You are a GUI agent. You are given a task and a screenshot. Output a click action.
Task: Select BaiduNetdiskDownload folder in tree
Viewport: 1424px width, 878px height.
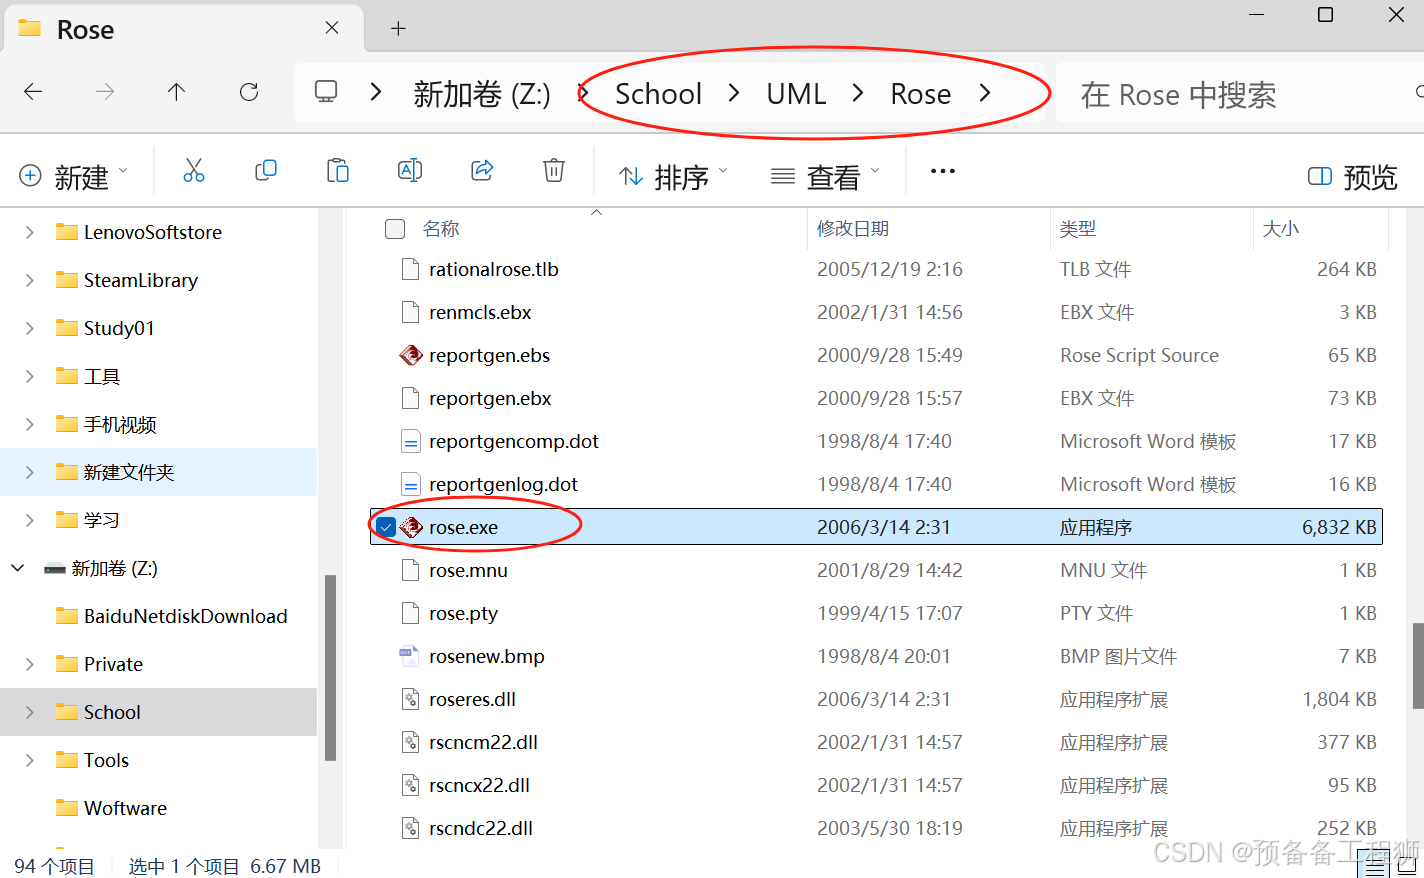[159, 616]
